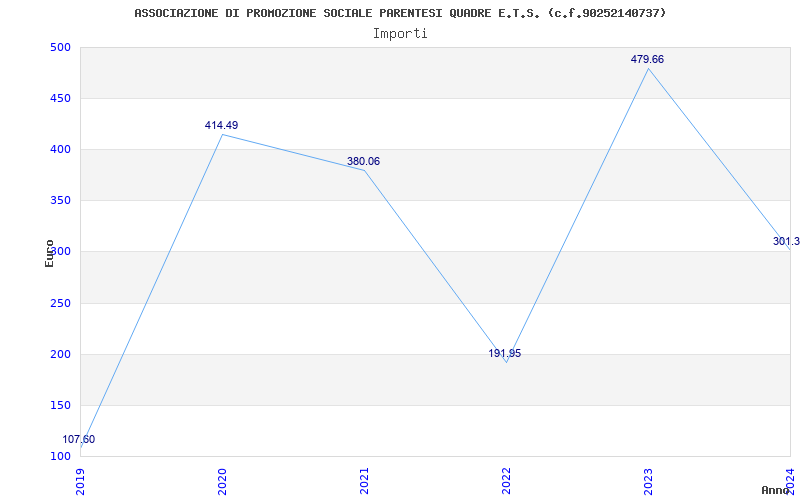Click the cut-off 301.3 data label for 2024

click(x=786, y=241)
